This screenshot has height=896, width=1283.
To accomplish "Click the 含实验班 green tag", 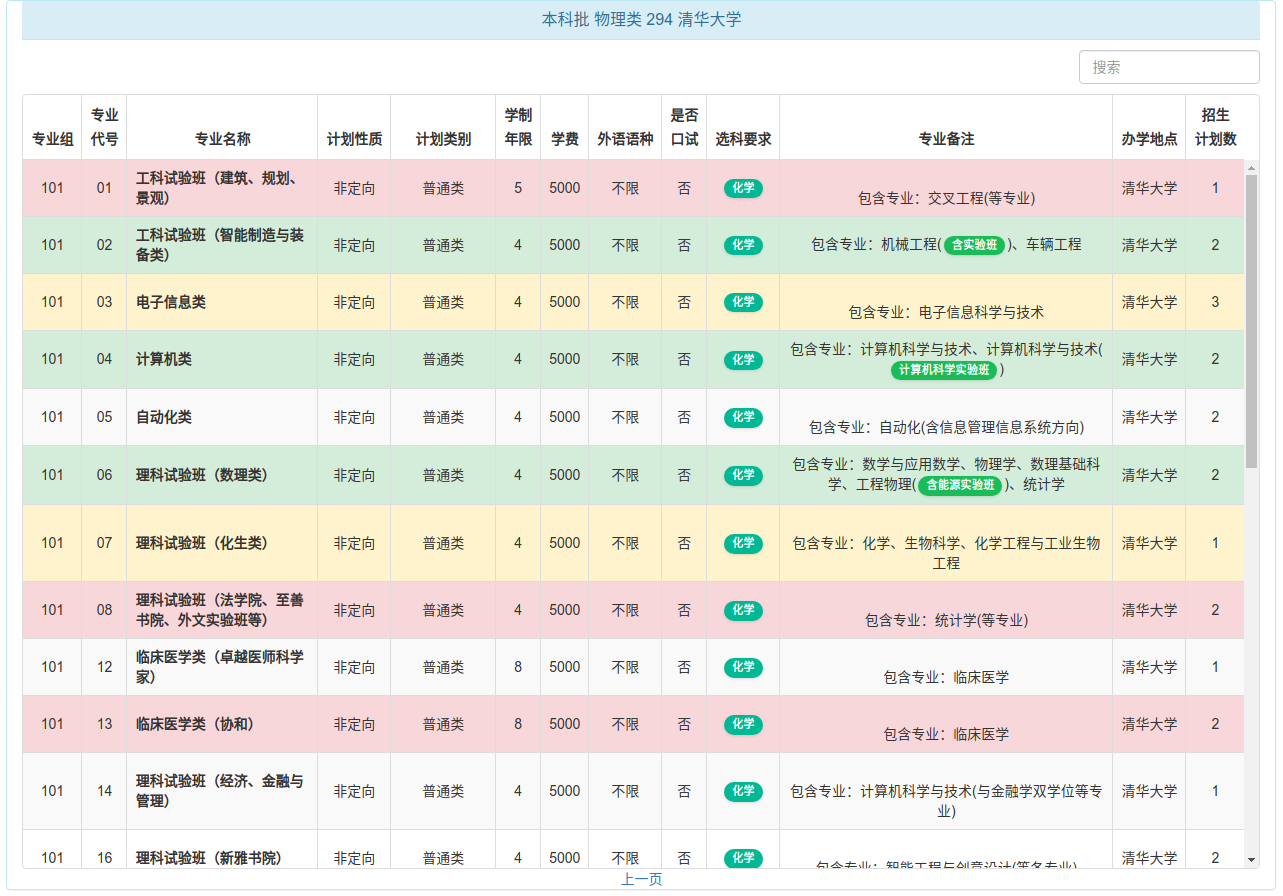I will coord(974,245).
